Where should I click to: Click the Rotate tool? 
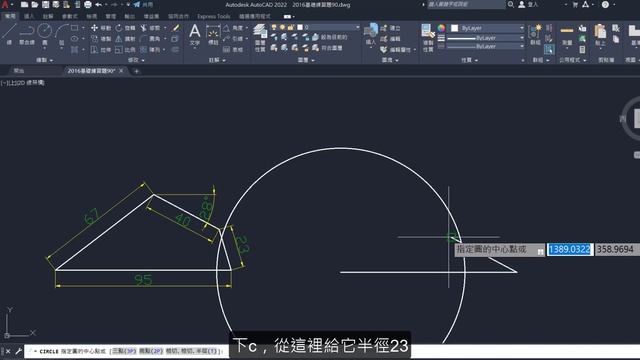pos(125,28)
